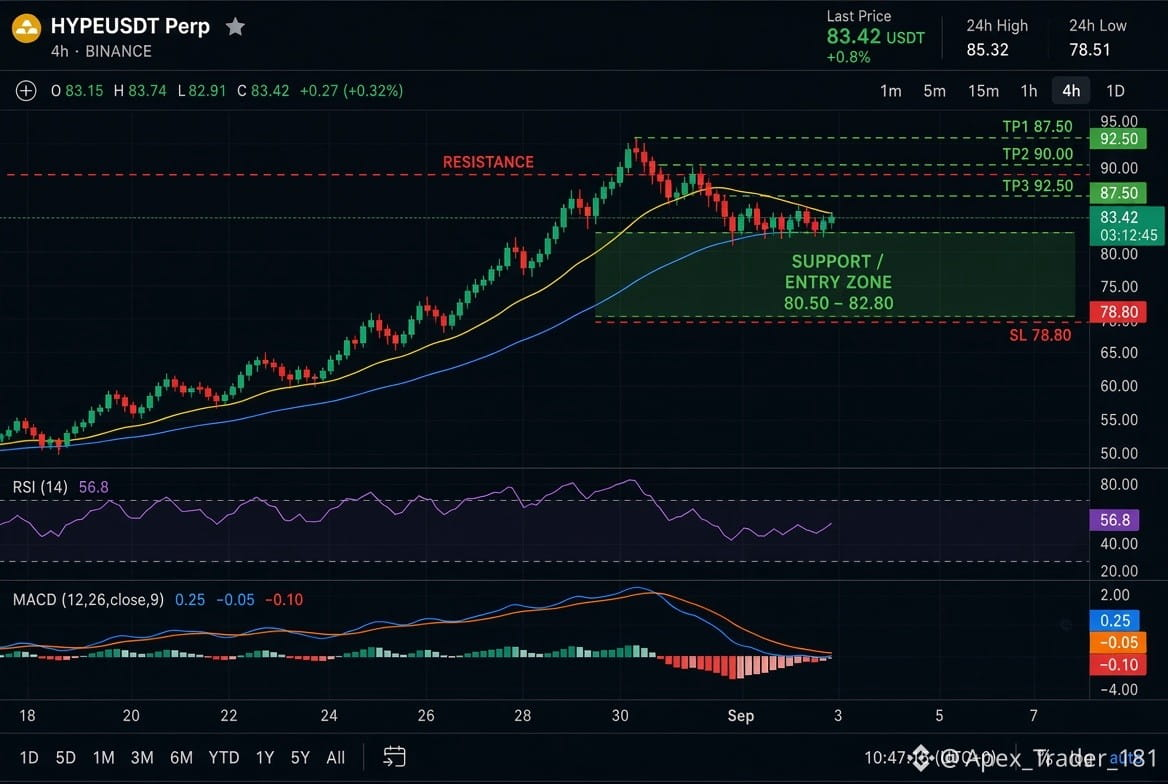Image resolution: width=1168 pixels, height=784 pixels.
Task: Choose the 5Y range button
Action: pyautogui.click(x=300, y=758)
